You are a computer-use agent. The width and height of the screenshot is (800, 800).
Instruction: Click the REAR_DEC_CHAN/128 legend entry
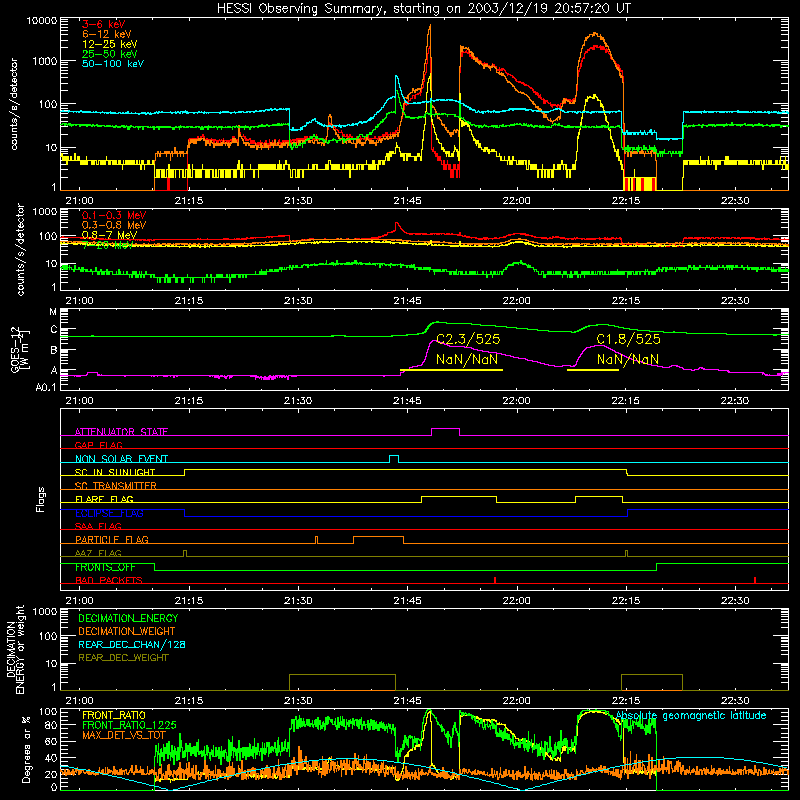pyautogui.click(x=132, y=644)
